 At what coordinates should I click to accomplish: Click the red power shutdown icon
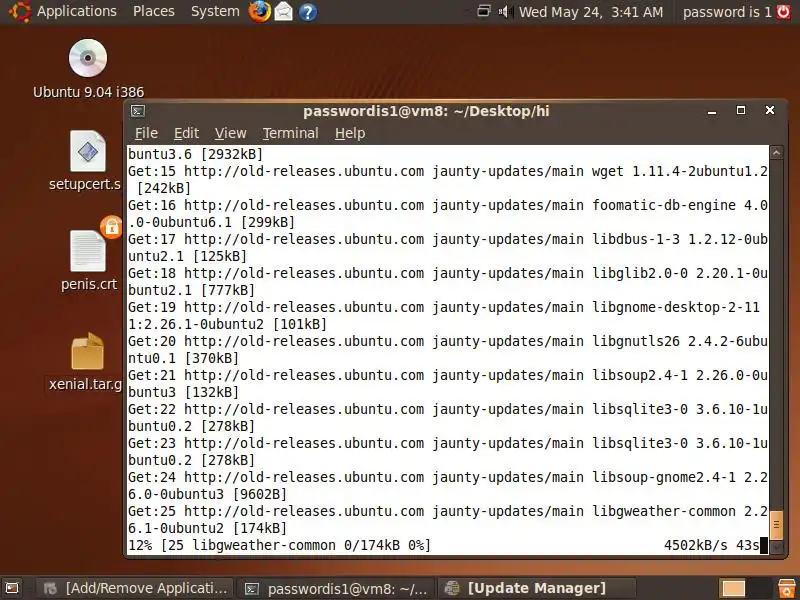click(x=784, y=11)
